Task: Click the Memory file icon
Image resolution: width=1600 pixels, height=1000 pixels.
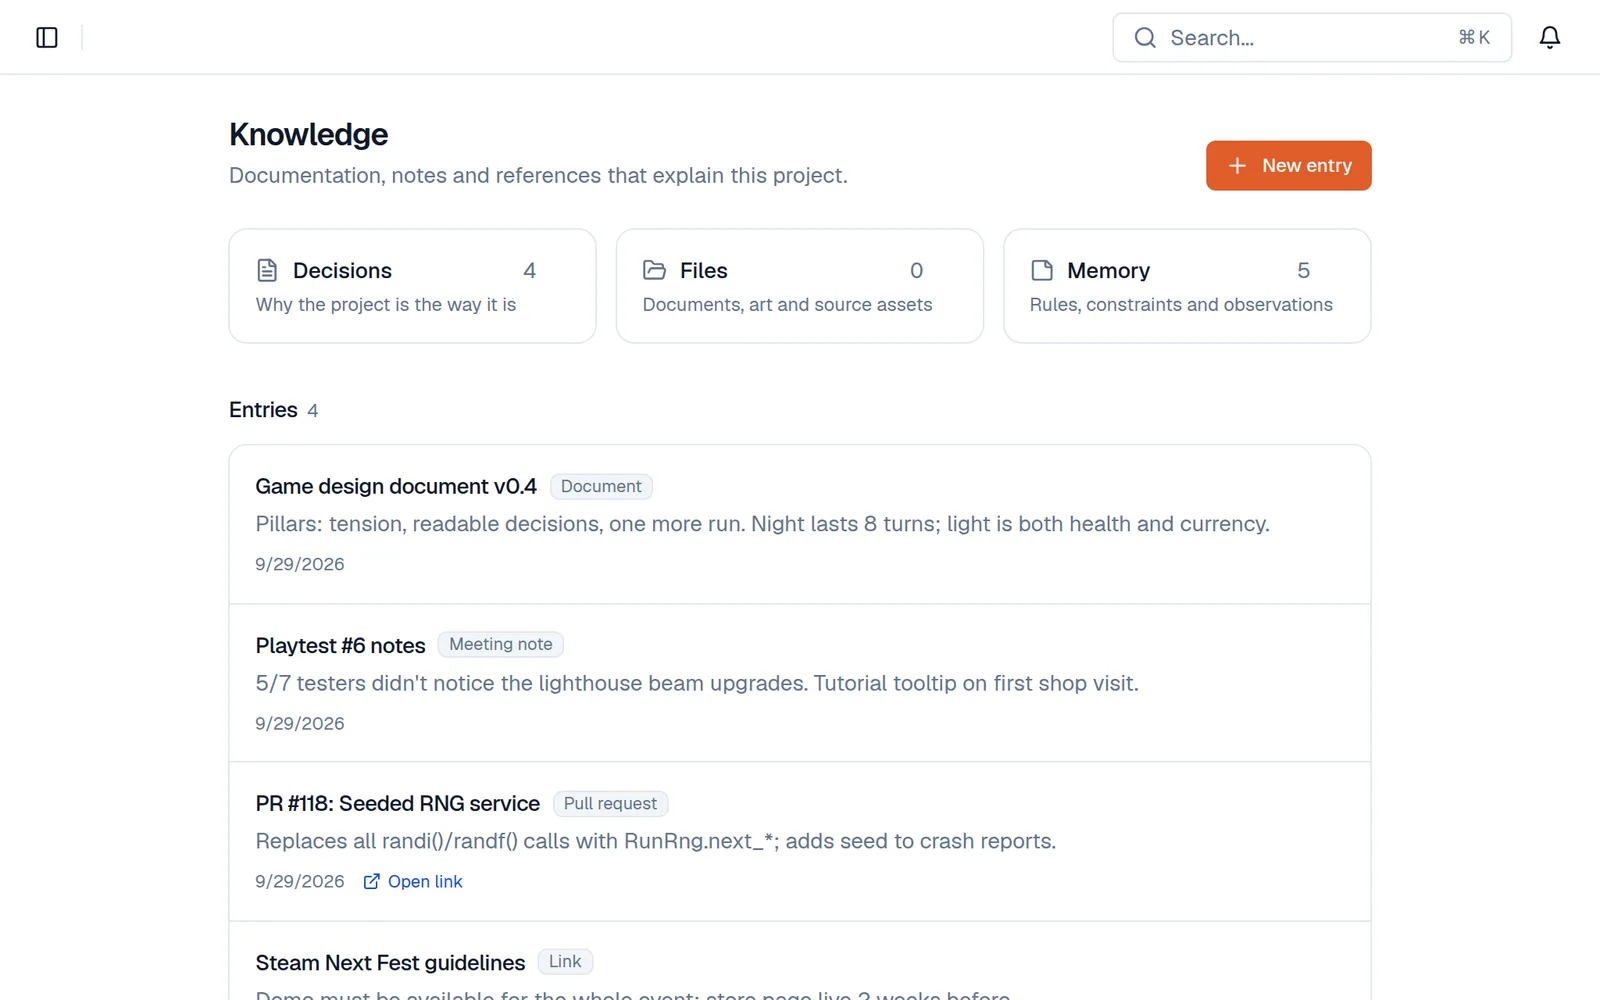Action: [1042, 270]
